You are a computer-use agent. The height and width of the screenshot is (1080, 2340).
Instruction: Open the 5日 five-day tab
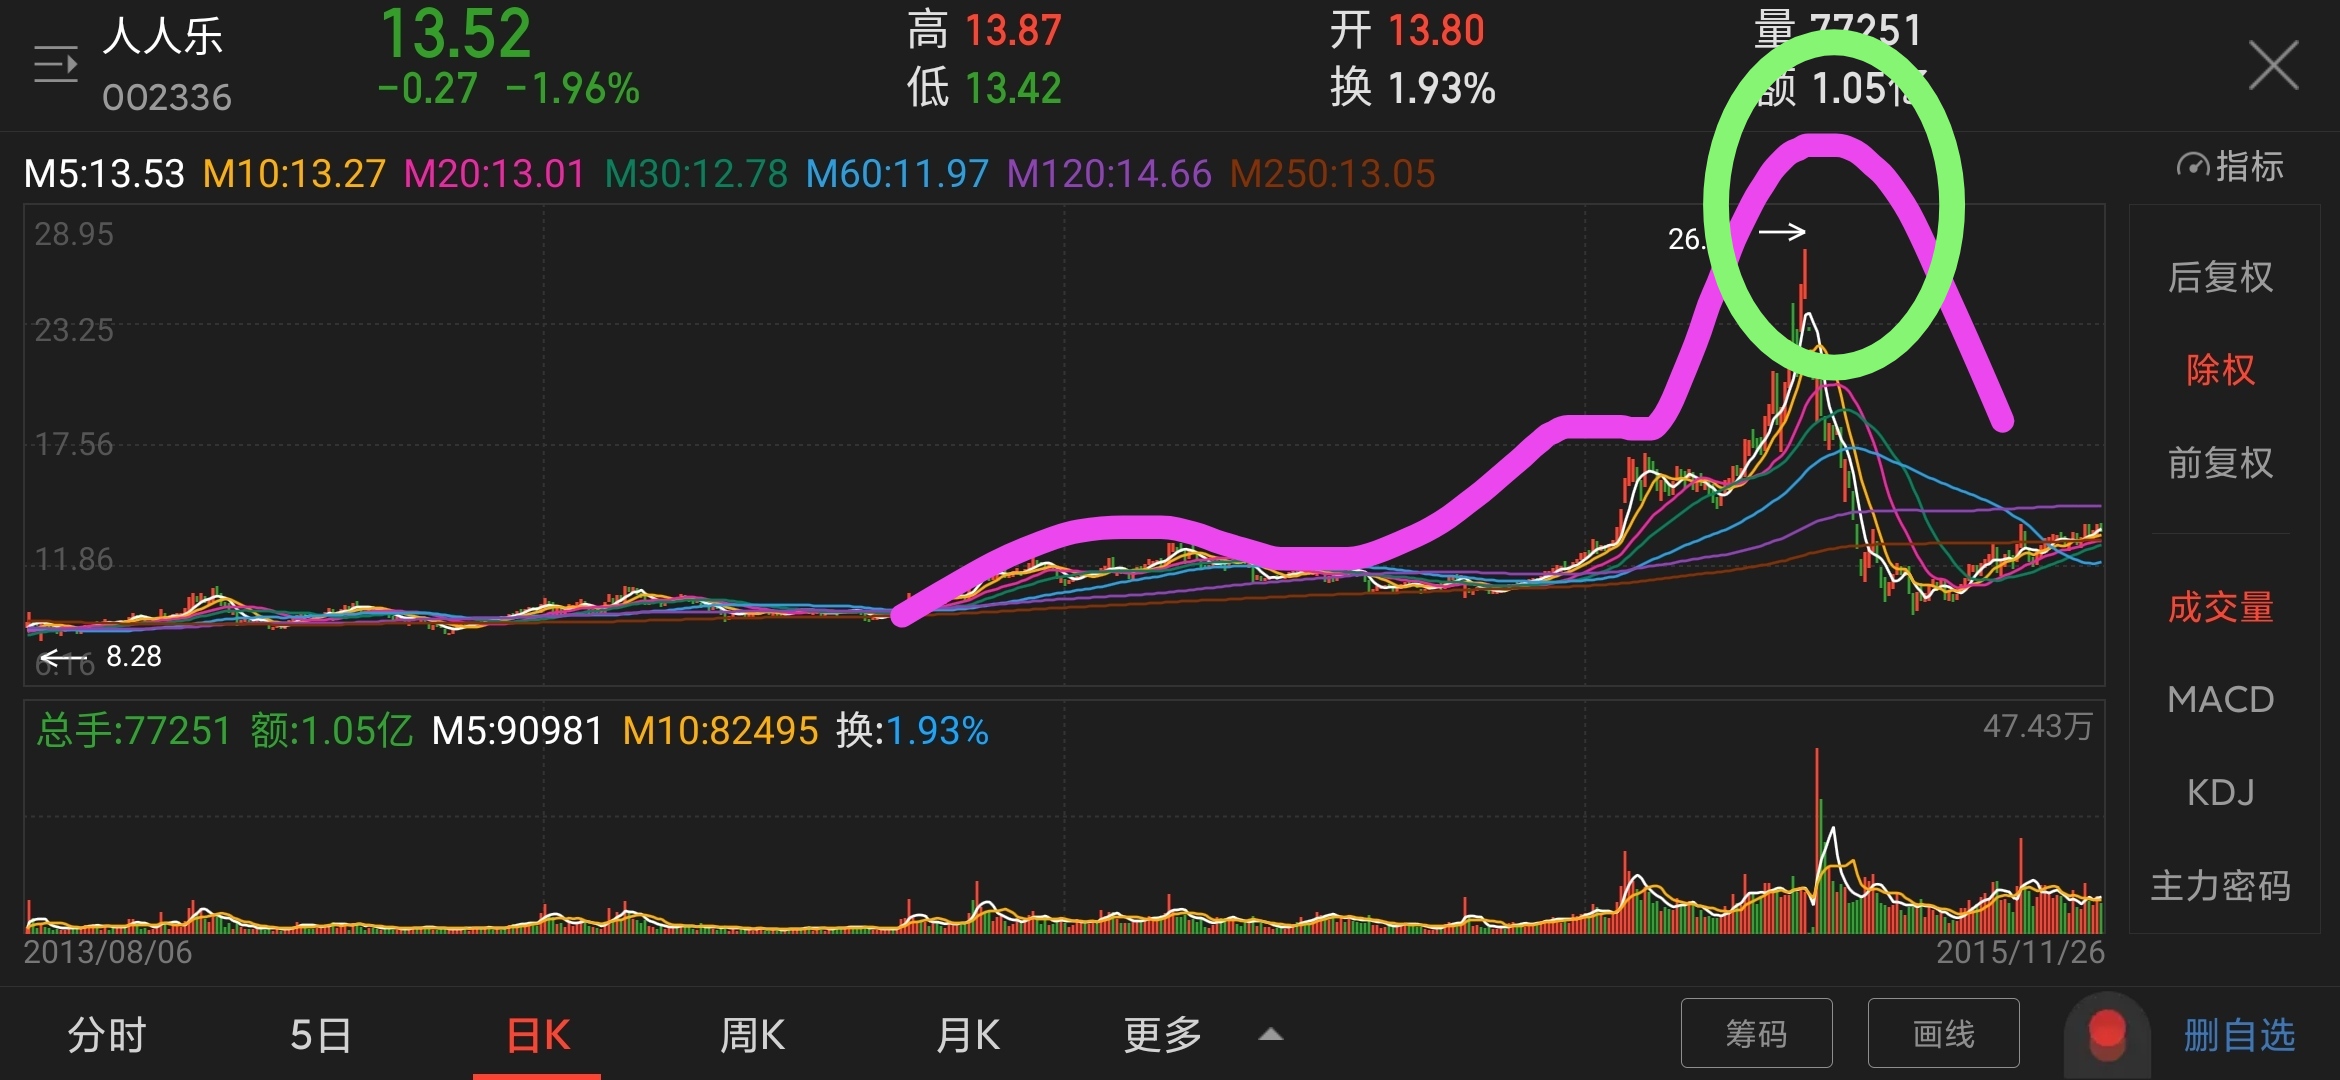point(321,1035)
